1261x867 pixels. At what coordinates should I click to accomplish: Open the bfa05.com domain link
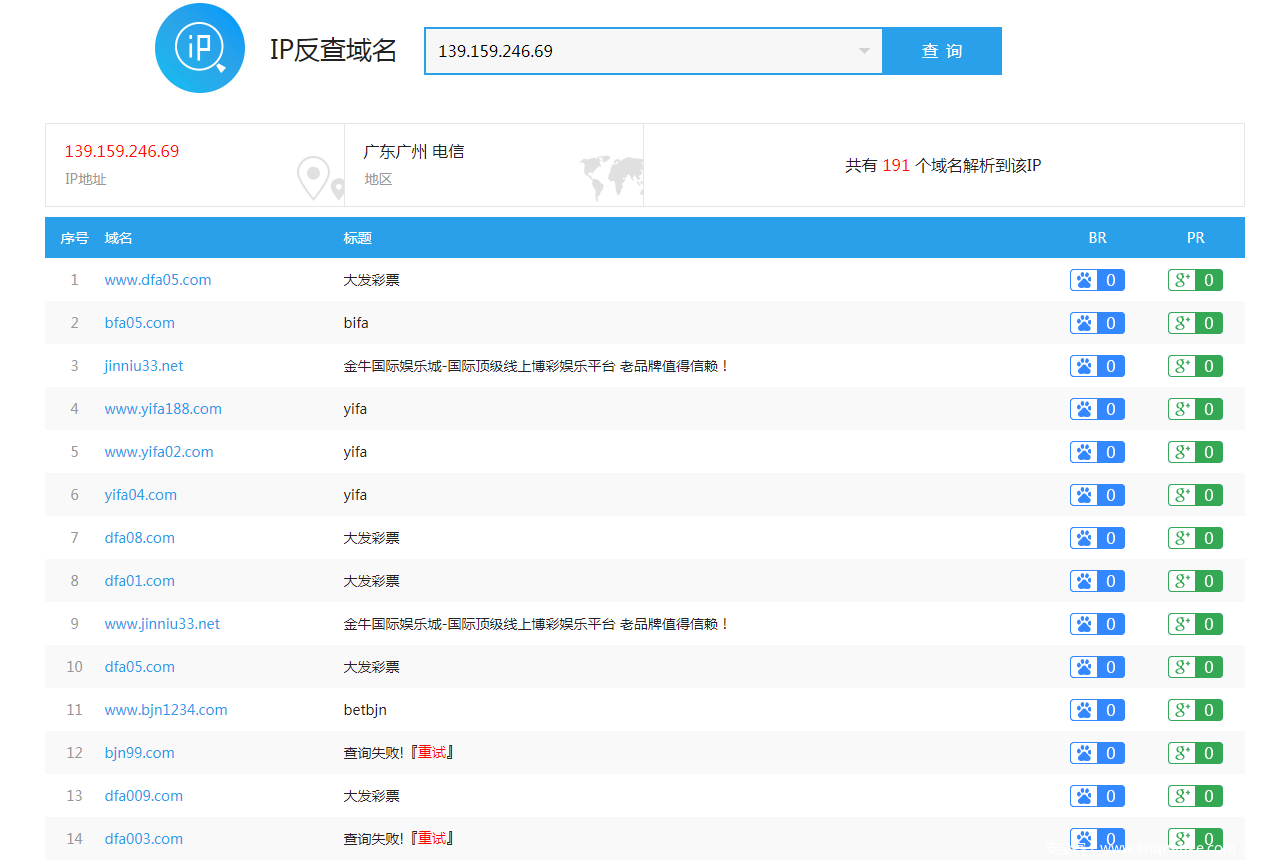tap(140, 323)
